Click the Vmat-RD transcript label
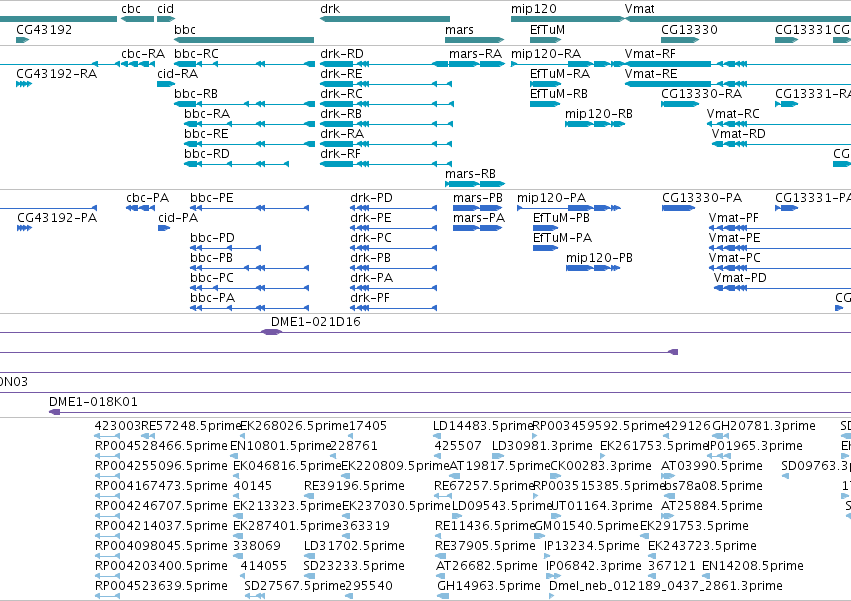Screen dimensions: 851x601 (x=739, y=134)
